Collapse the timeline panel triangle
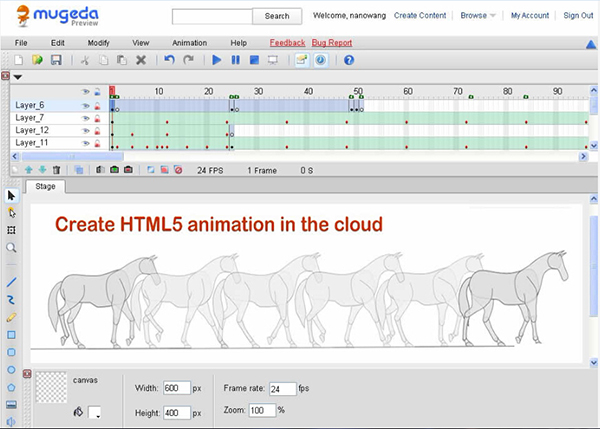The width and height of the screenshot is (600, 429). click(x=18, y=77)
